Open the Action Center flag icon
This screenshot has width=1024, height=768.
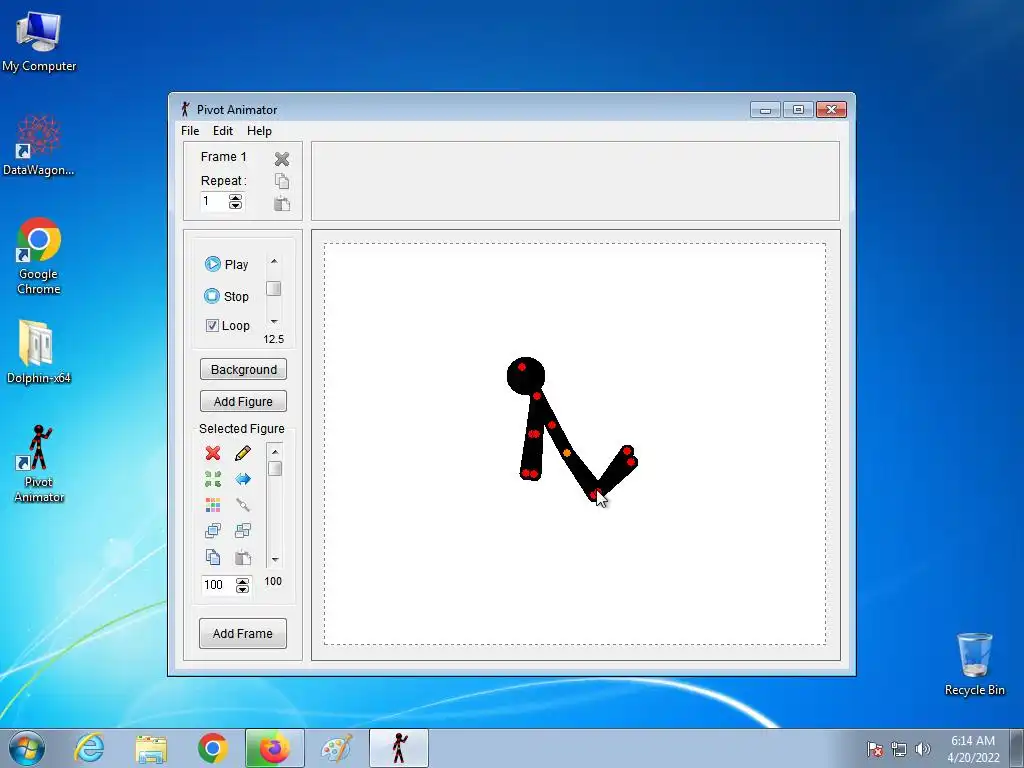click(875, 749)
